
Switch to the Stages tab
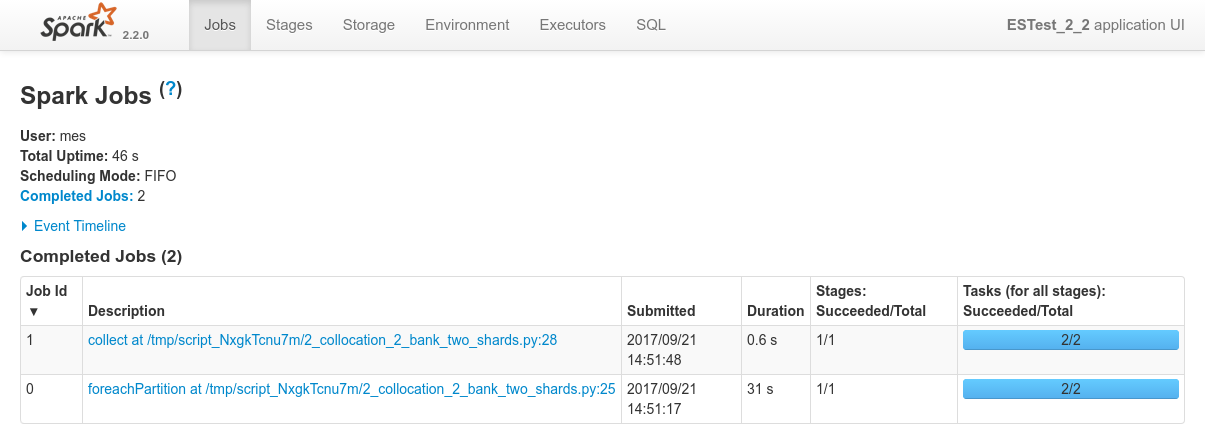click(x=289, y=25)
